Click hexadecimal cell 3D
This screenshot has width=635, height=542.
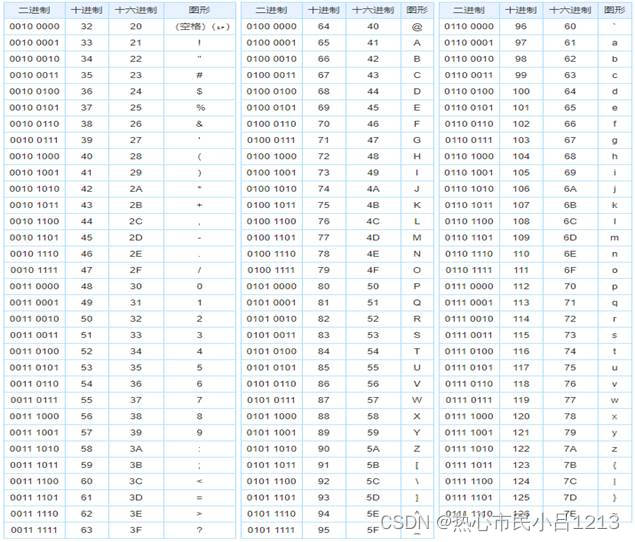click(136, 497)
